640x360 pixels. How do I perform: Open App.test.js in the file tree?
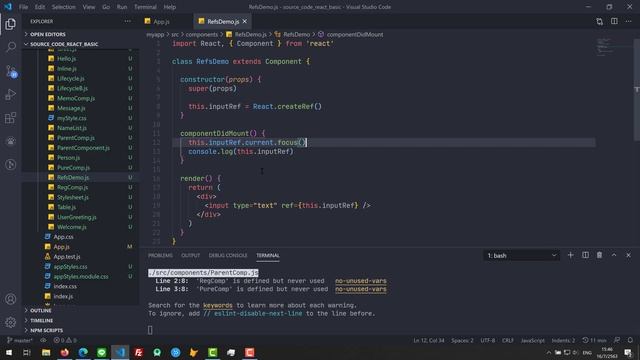point(67,257)
